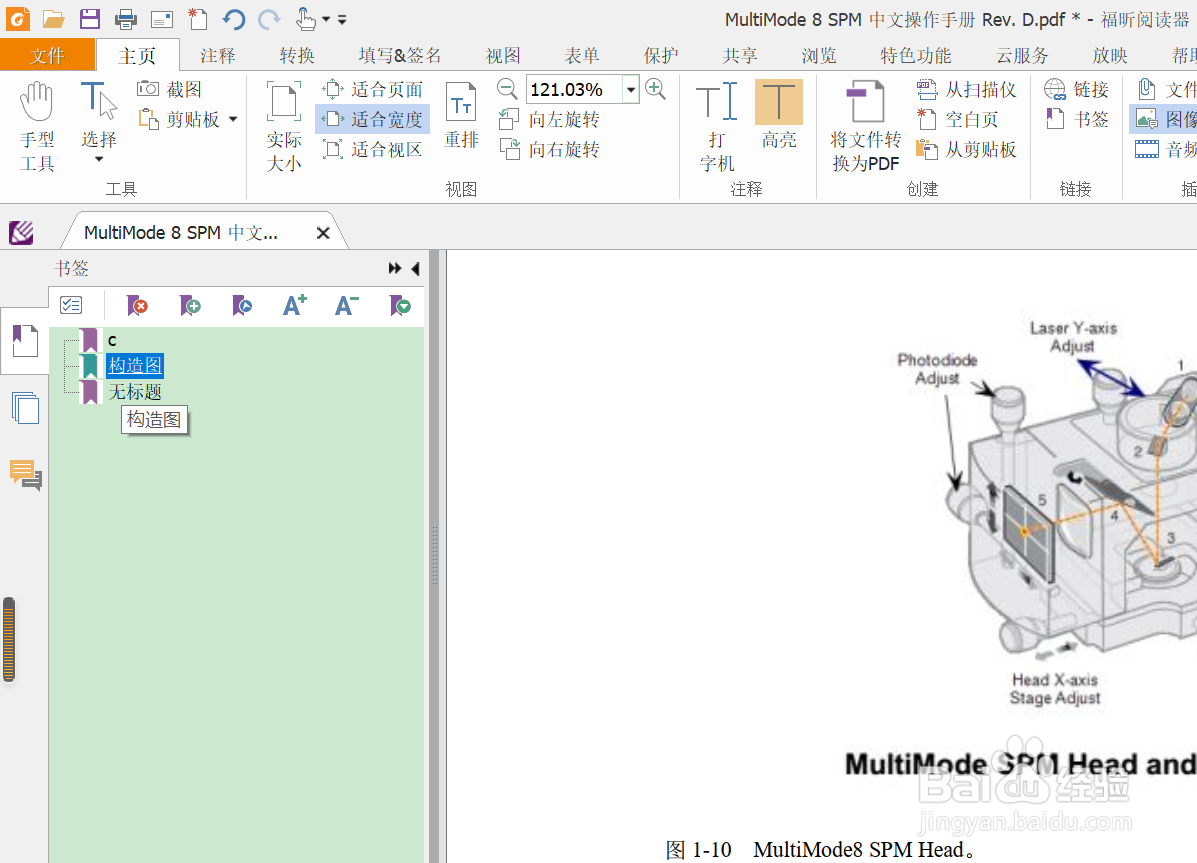Open bookmark dropdown options icon

click(400, 305)
